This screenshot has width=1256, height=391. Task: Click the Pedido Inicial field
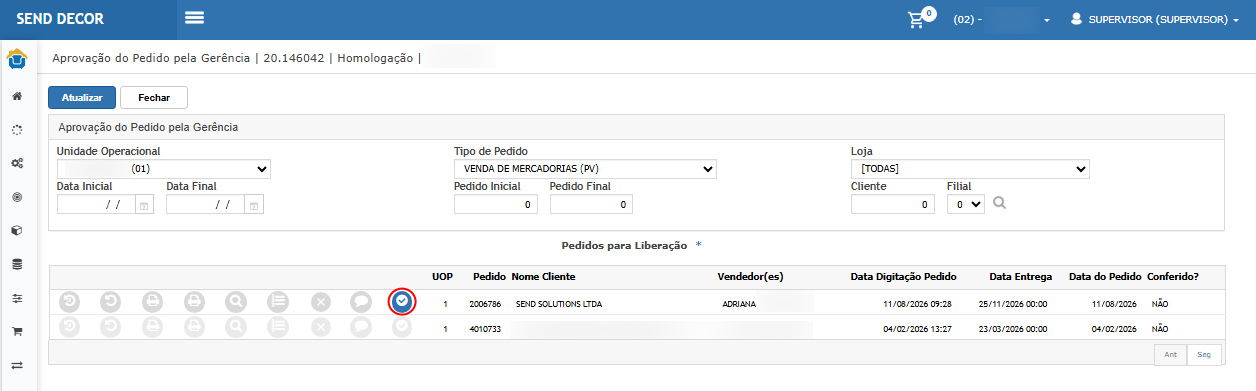[x=496, y=205]
